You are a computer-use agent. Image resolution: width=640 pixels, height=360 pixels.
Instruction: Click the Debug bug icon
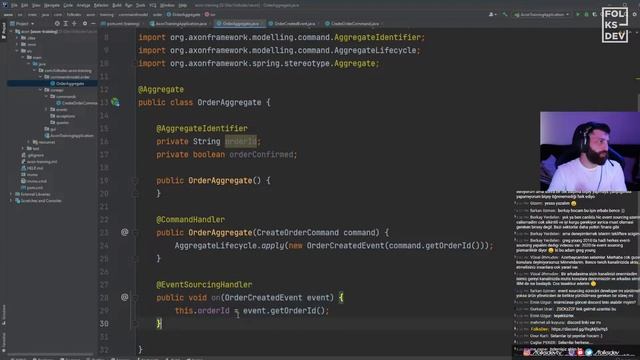[x=586, y=14]
